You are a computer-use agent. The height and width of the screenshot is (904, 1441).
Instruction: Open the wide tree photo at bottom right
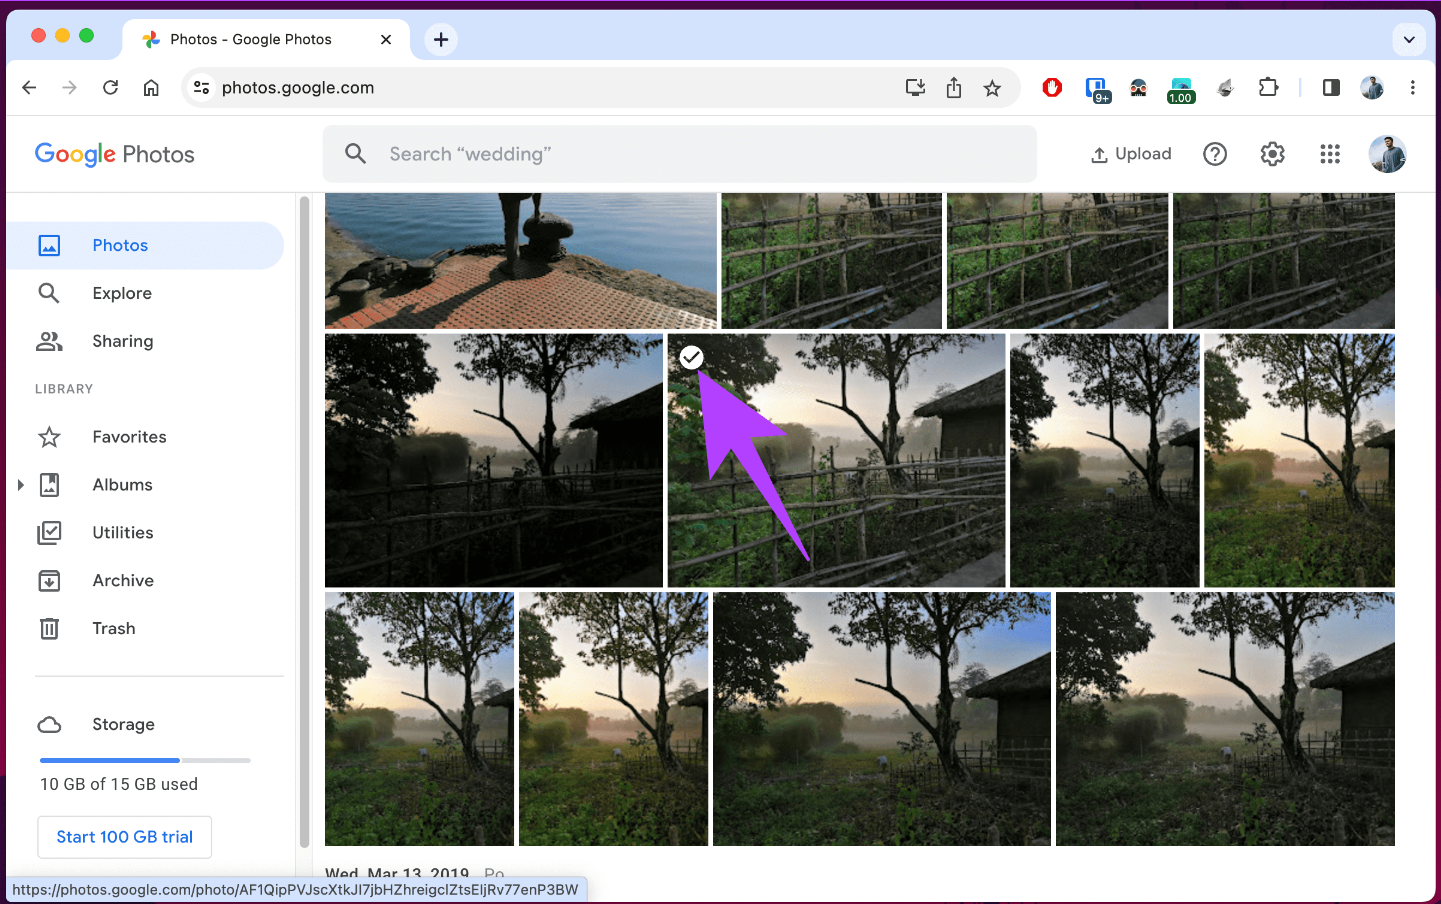(1225, 719)
